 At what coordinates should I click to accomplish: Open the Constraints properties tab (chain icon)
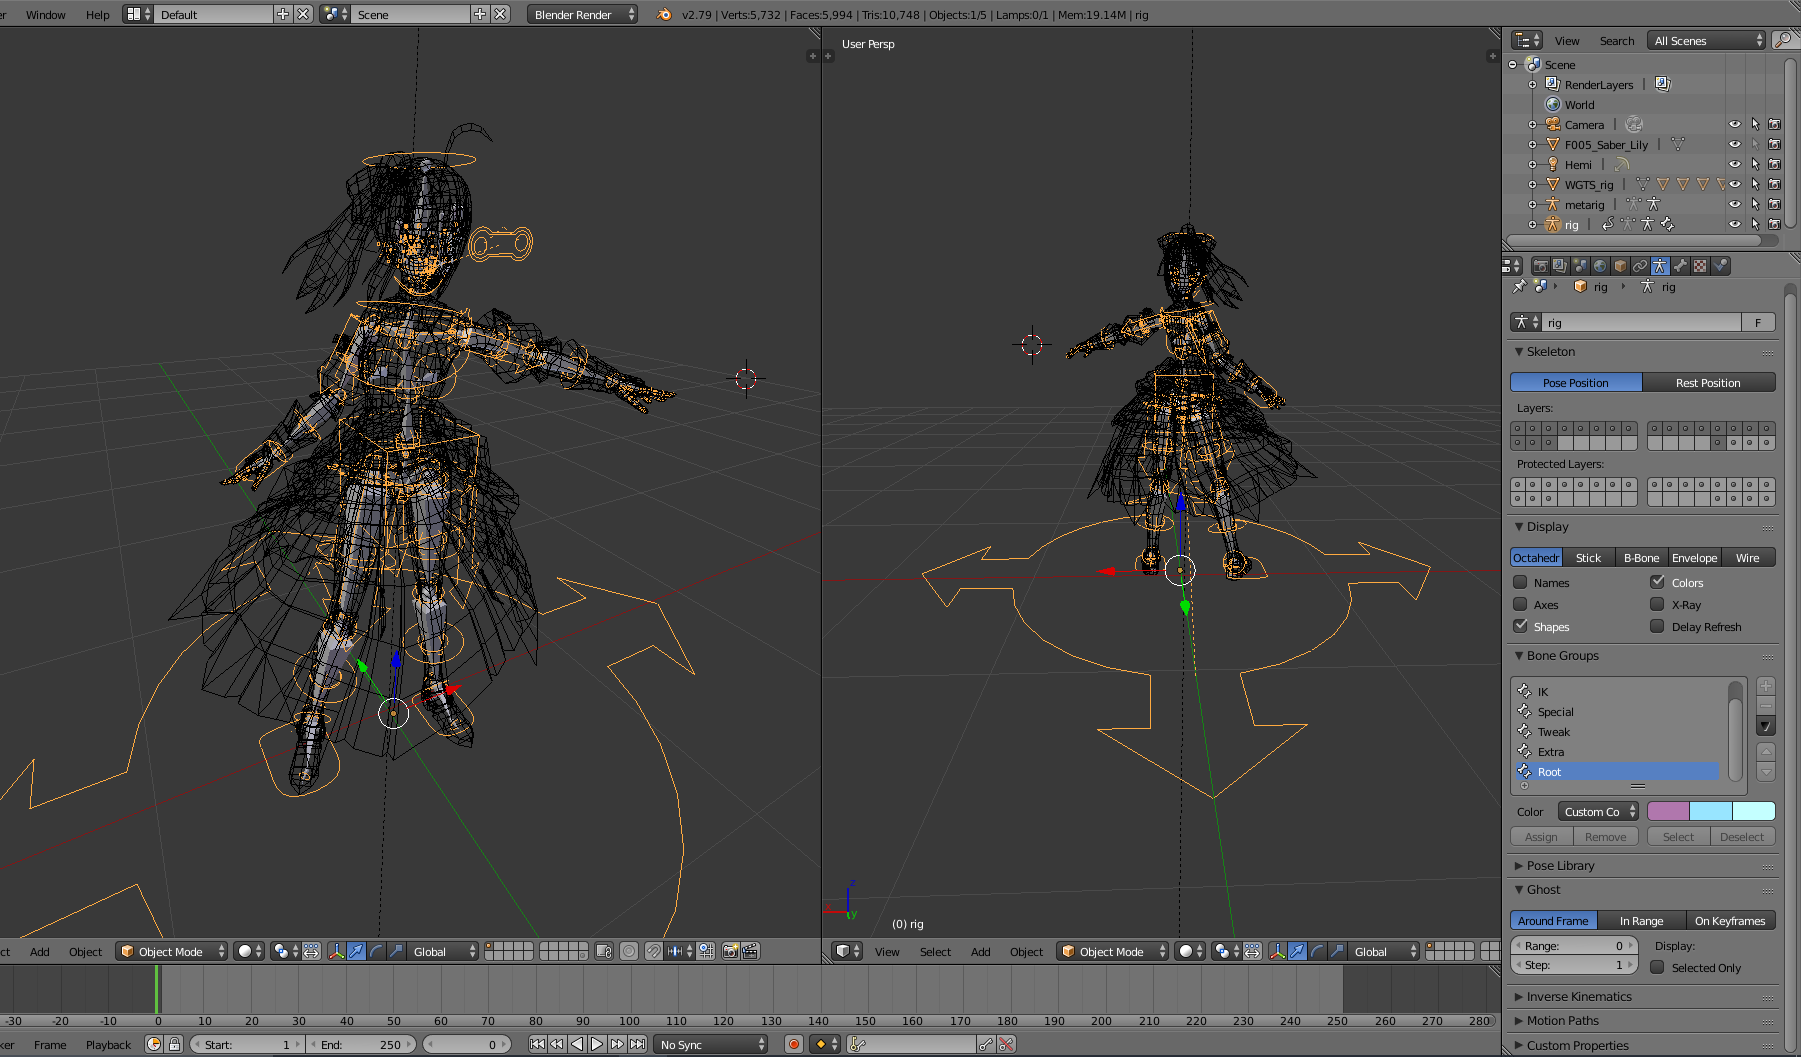(x=1640, y=266)
